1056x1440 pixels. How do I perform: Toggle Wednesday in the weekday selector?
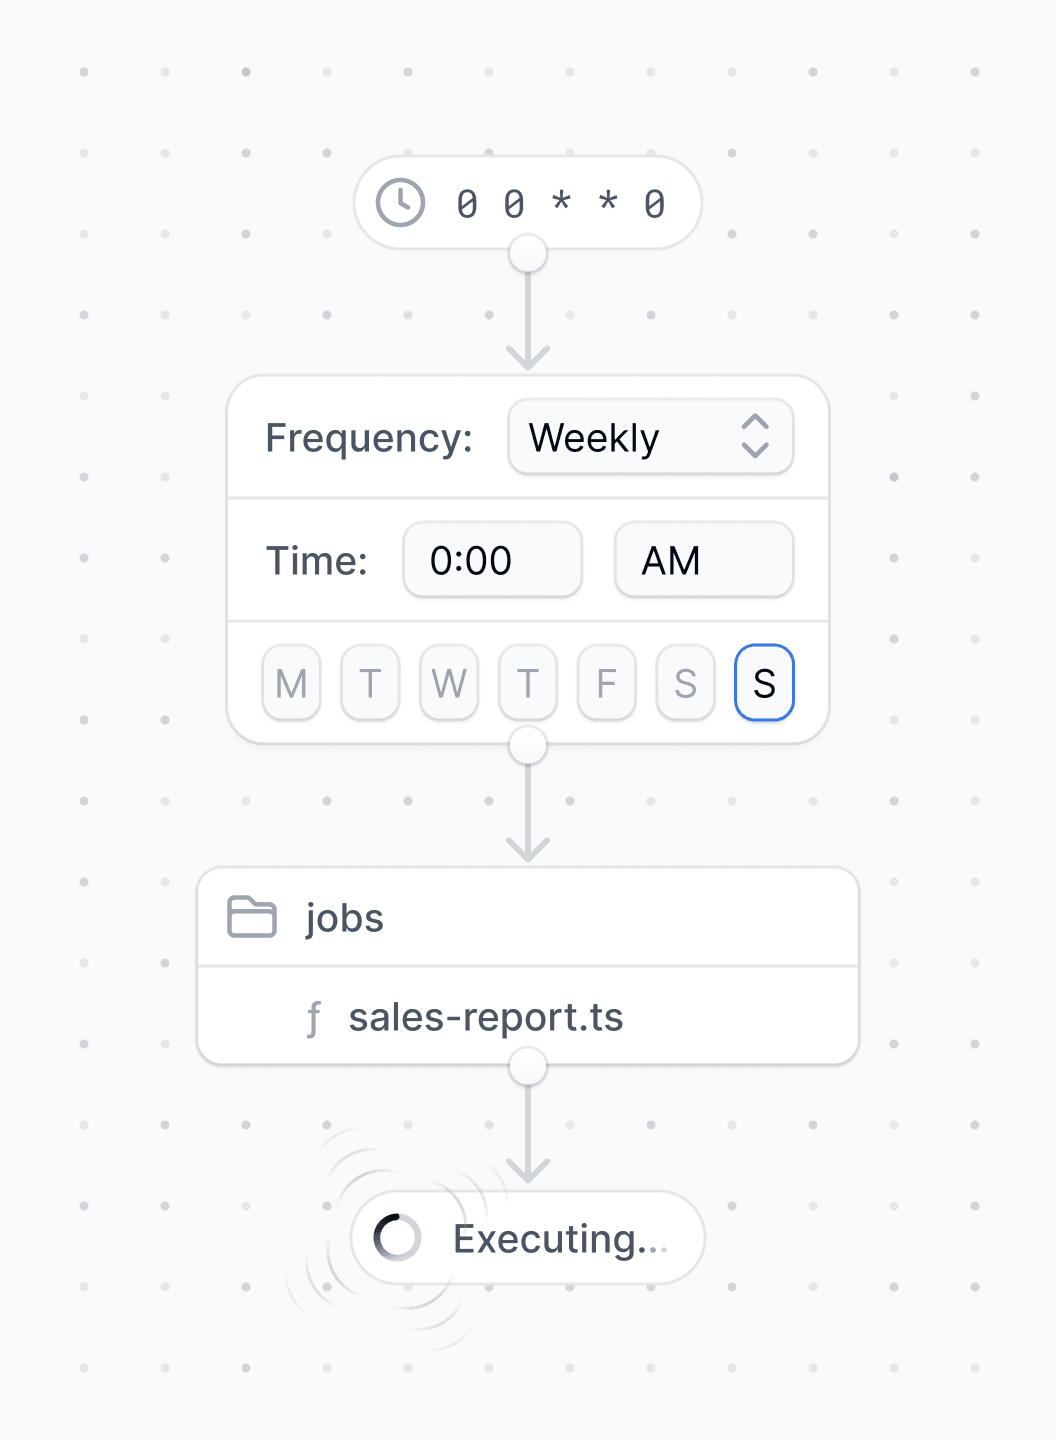click(x=449, y=683)
